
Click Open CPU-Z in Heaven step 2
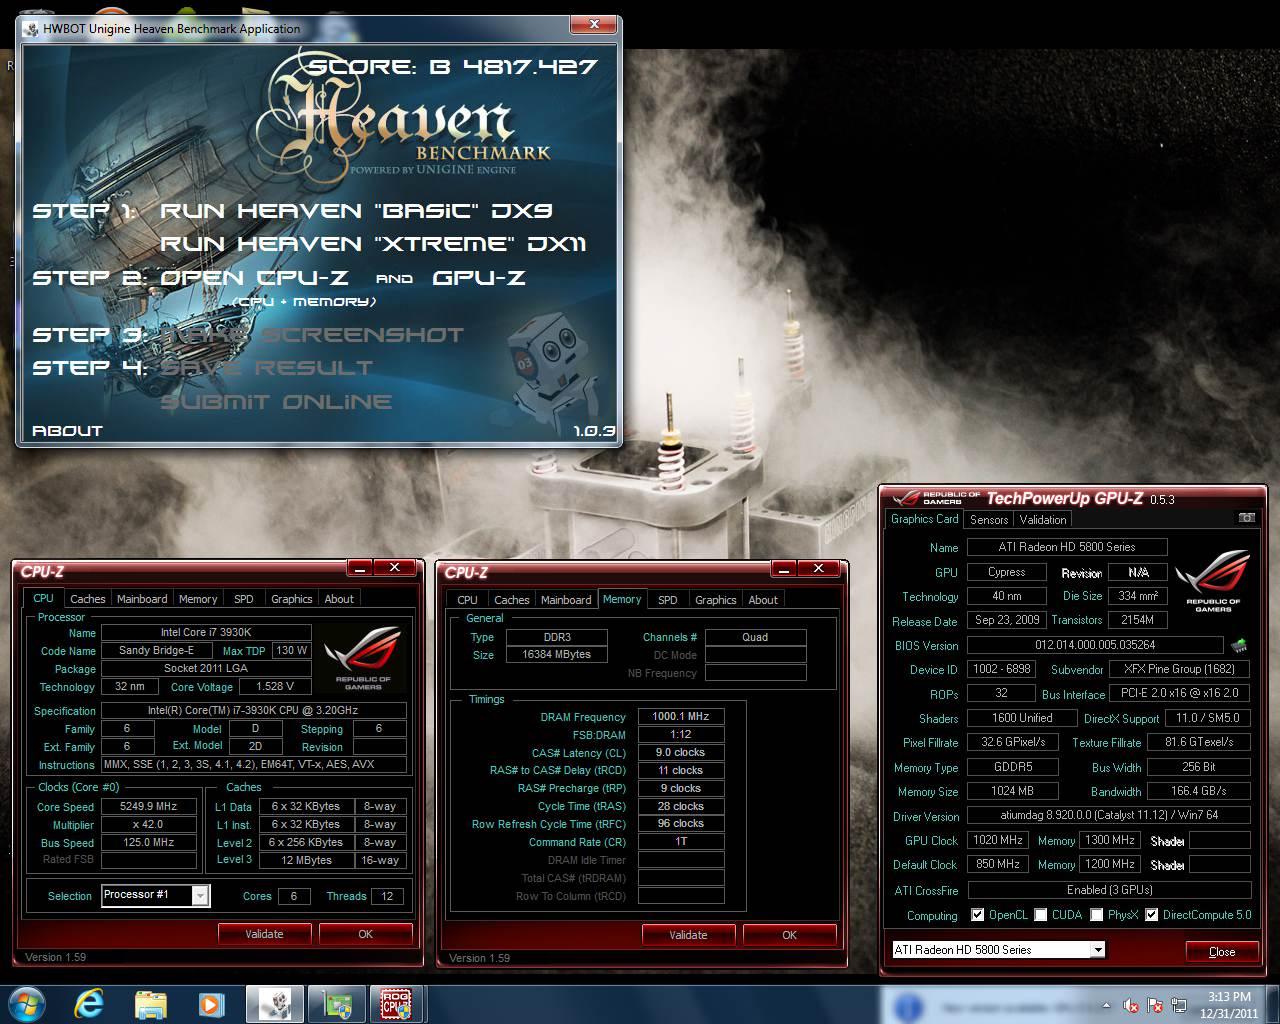point(254,277)
